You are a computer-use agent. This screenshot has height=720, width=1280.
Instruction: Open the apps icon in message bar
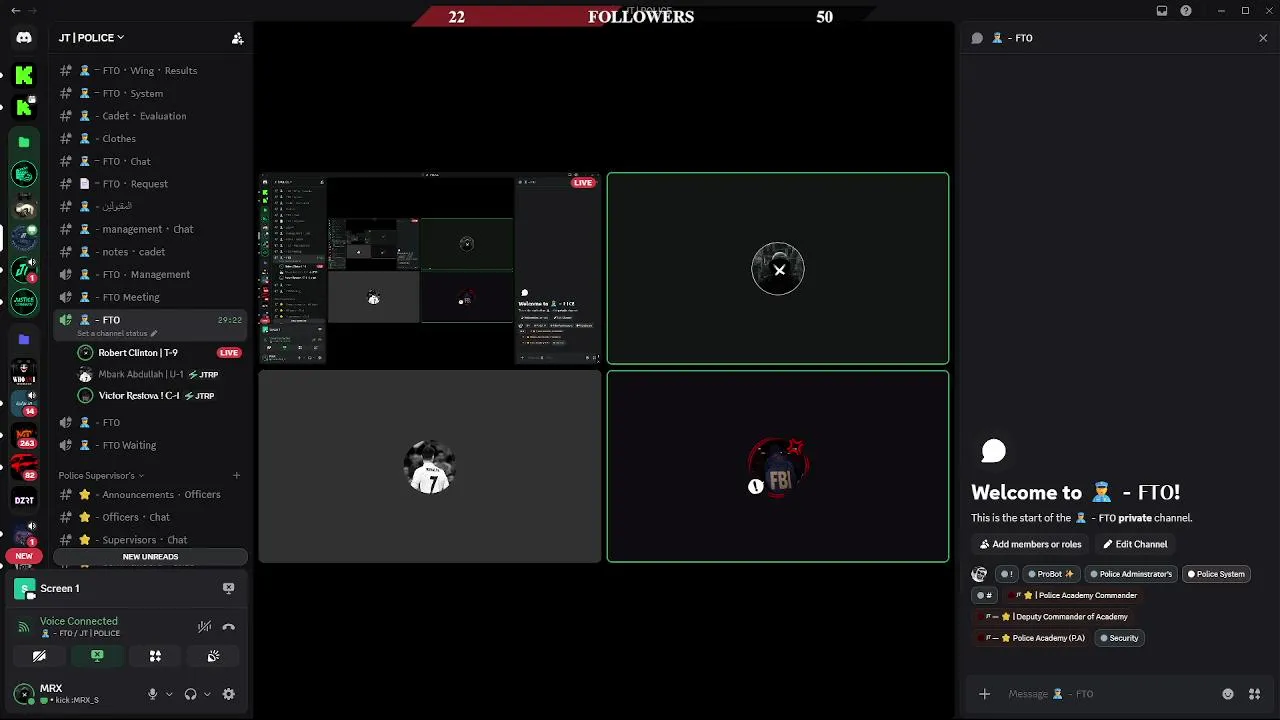[1254, 694]
